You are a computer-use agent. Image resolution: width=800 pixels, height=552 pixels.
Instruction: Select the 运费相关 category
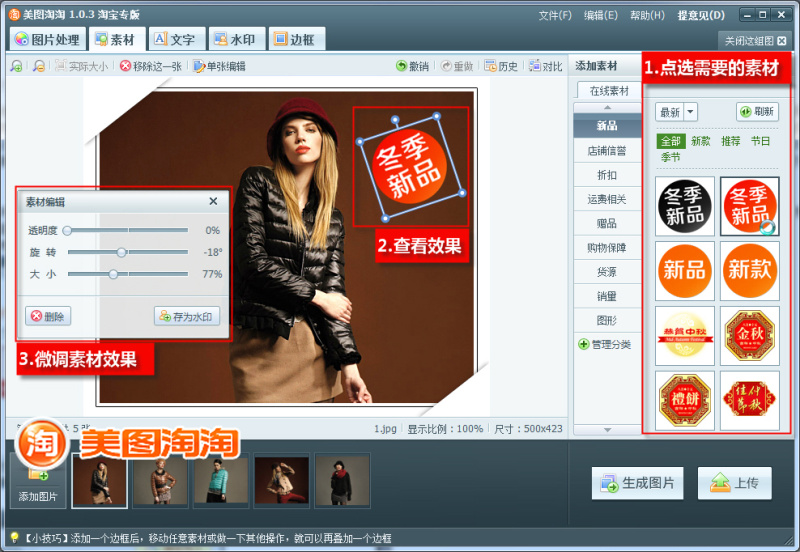coord(607,199)
